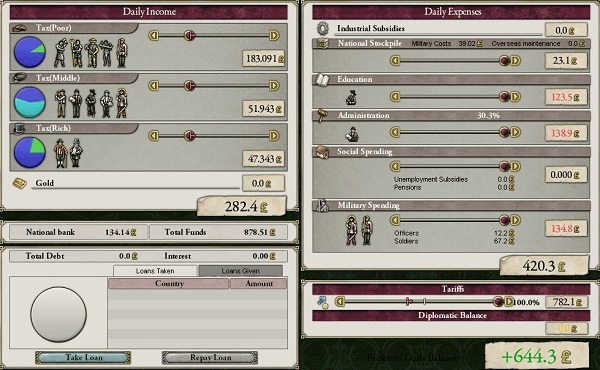Click the Industrial Subsidies gear icon
Viewport: 600px width, 370px height.
coord(323,28)
